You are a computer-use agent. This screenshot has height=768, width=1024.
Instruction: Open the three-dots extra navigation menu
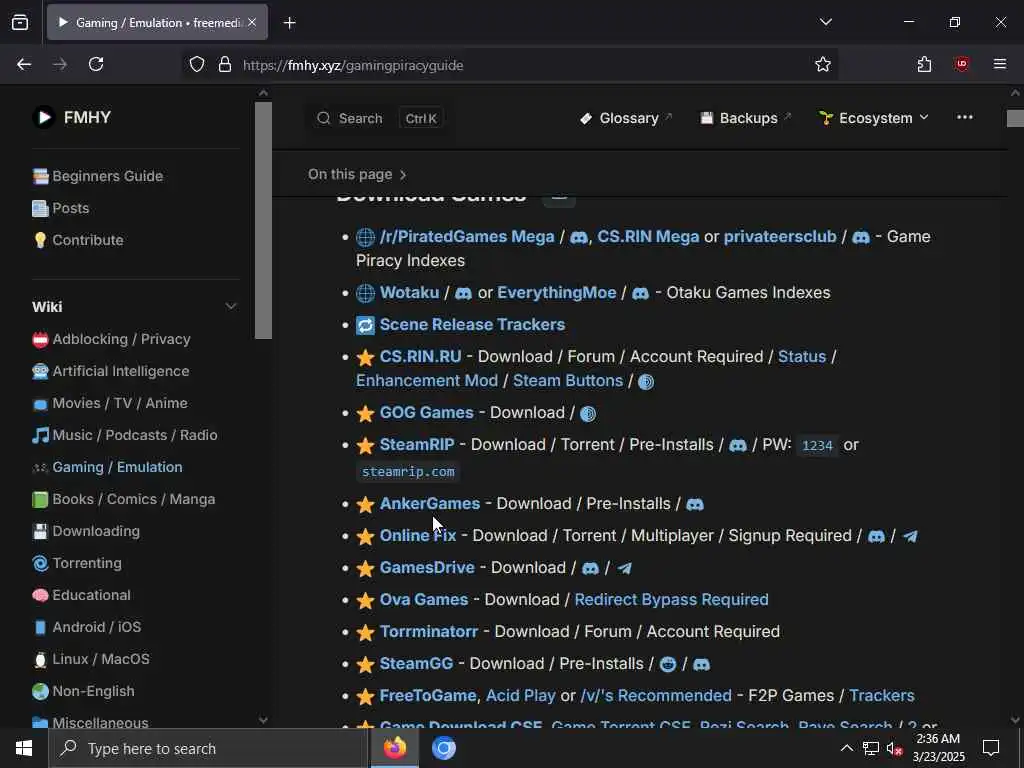pyautogui.click(x=965, y=118)
